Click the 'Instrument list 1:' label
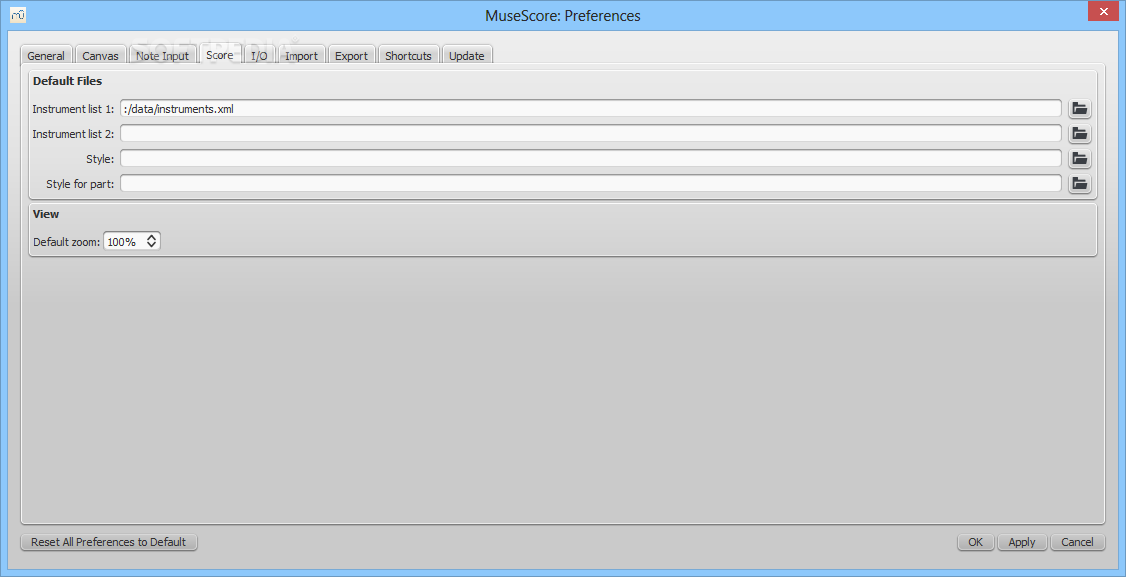 [73, 109]
